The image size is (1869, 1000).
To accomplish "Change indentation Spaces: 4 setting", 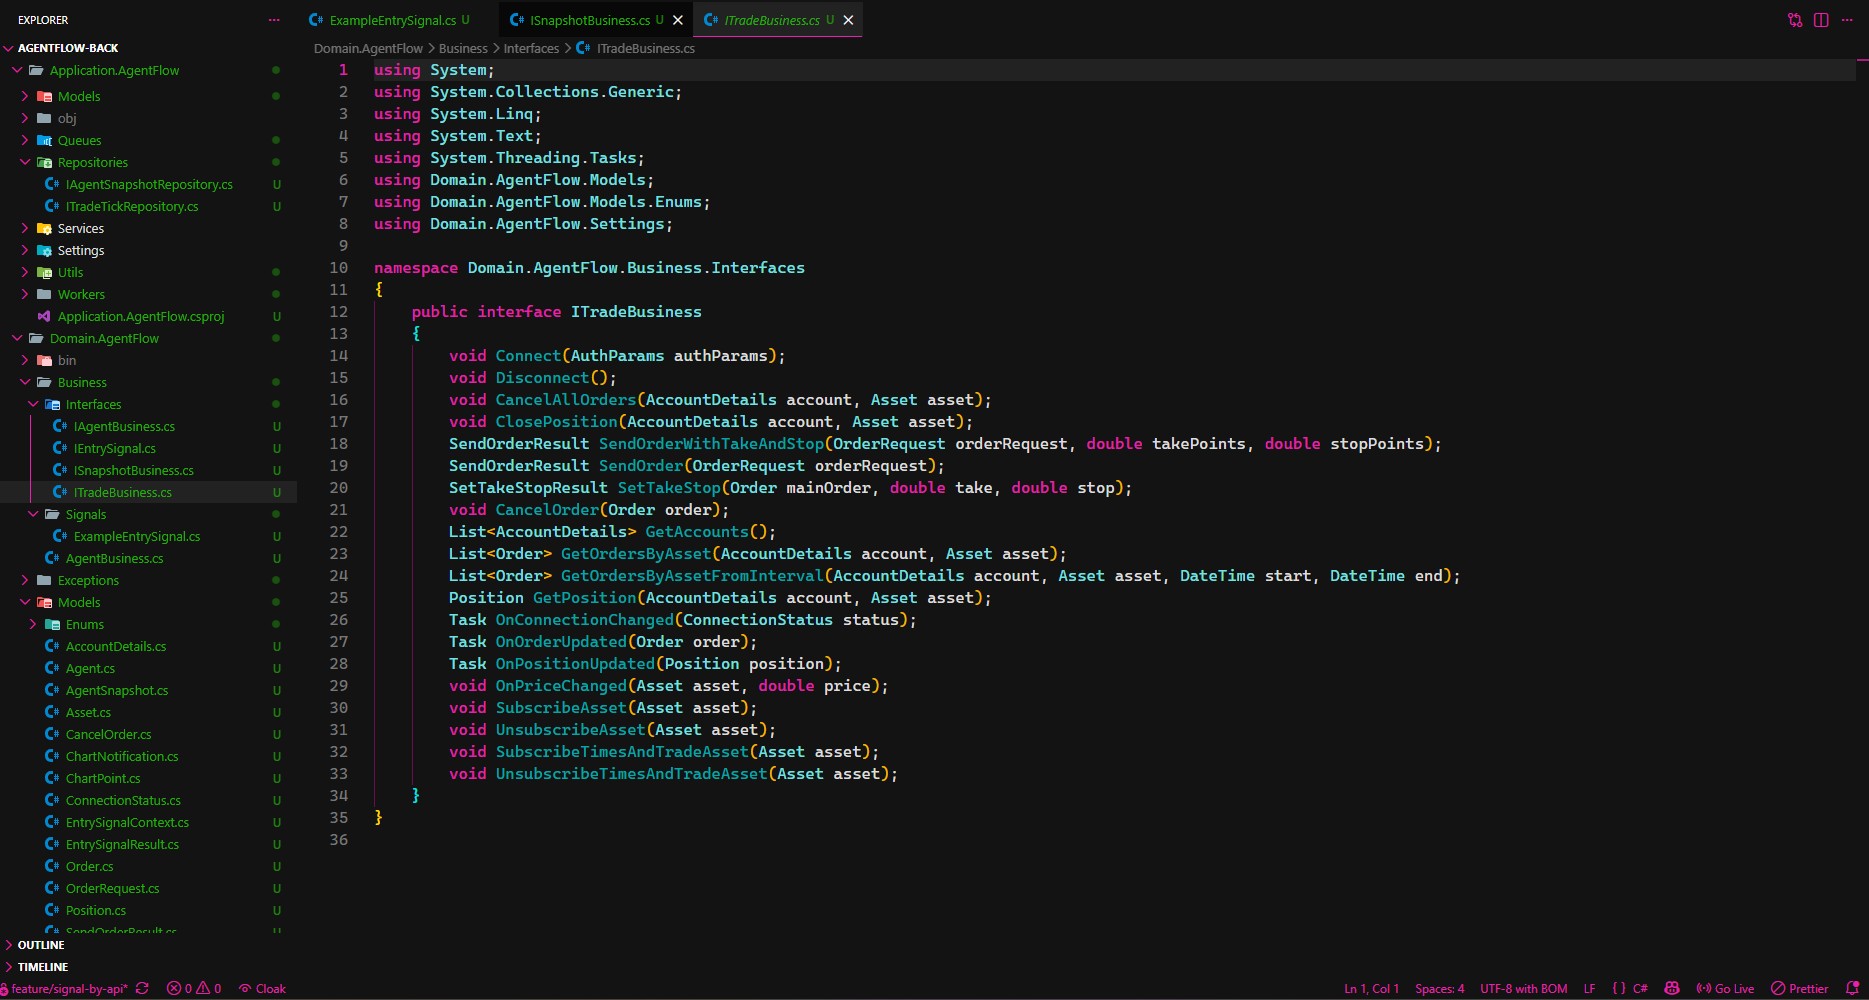I will click(1439, 988).
